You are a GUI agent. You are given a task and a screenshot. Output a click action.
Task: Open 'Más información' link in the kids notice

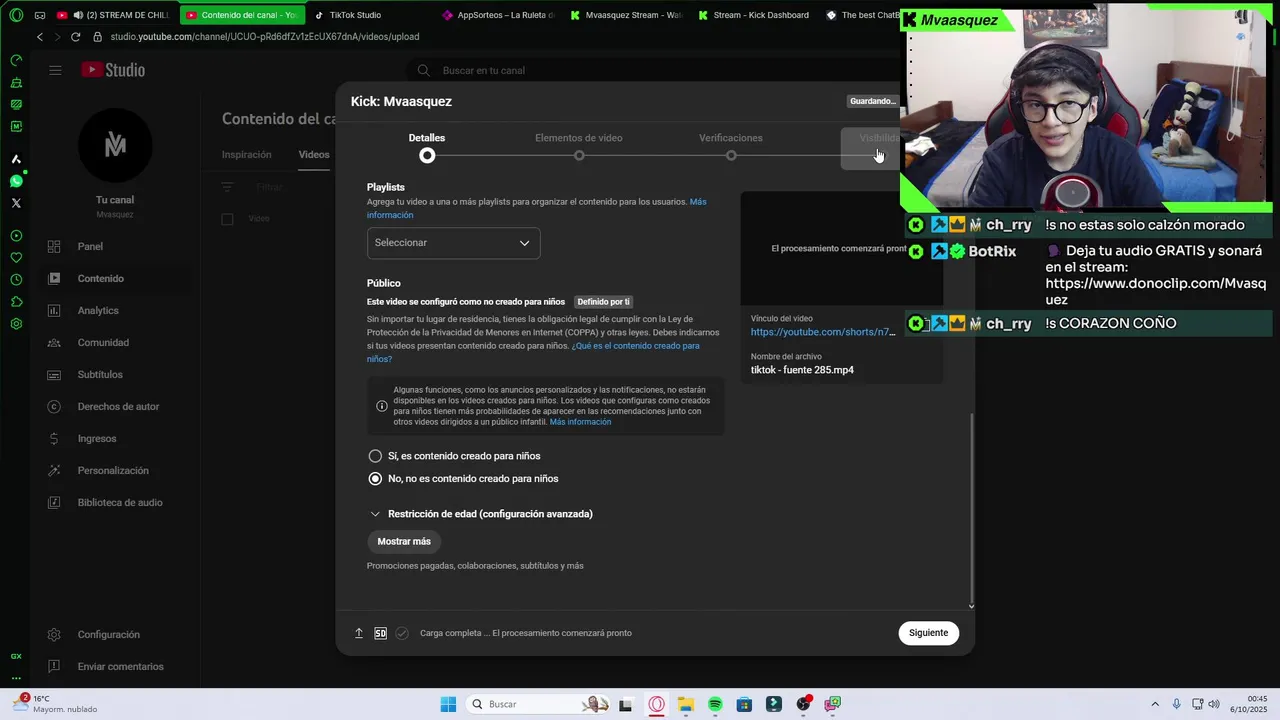point(580,422)
